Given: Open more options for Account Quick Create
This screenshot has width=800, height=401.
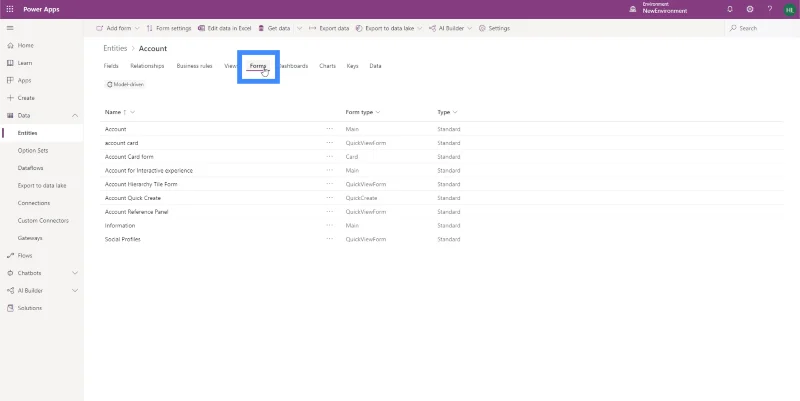Looking at the screenshot, I should [x=330, y=198].
